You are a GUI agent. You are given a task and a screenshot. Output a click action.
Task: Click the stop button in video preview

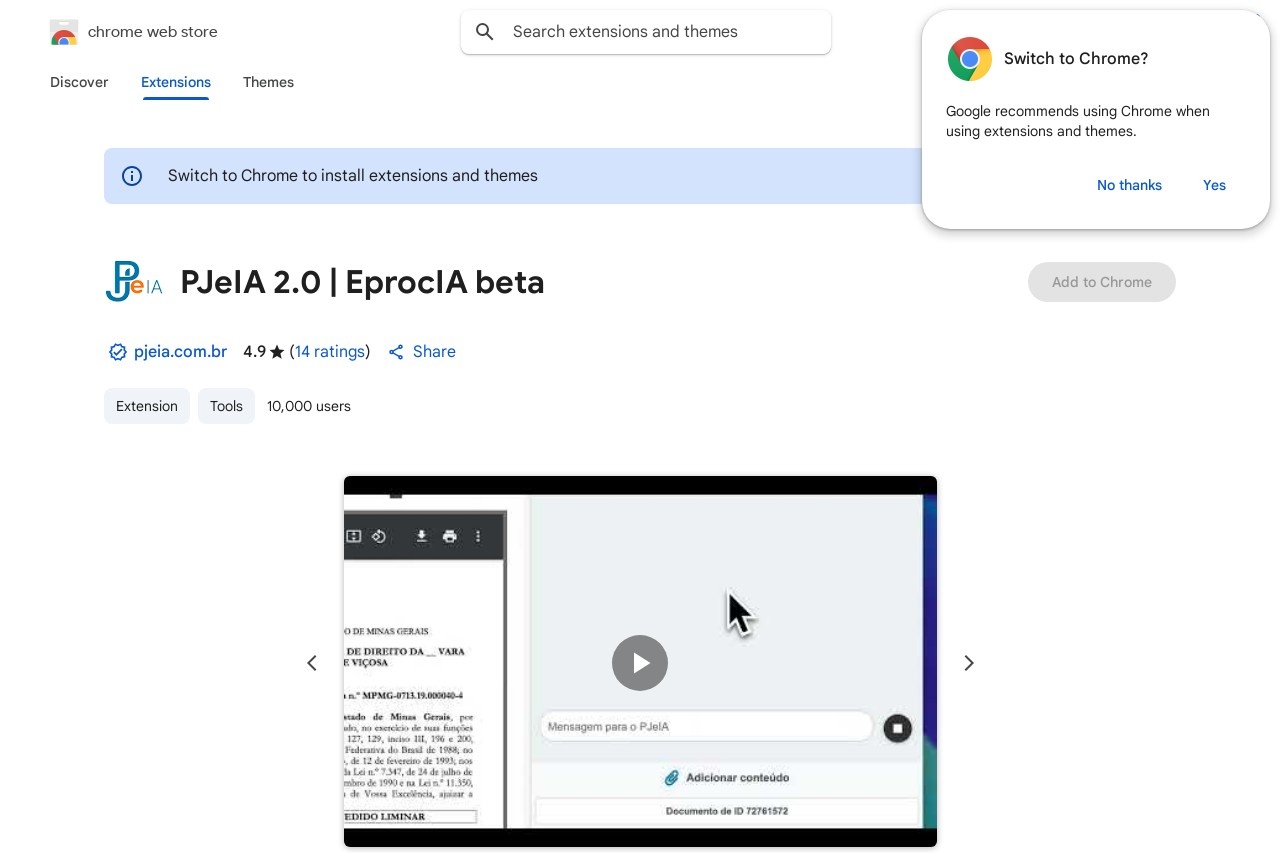click(x=897, y=728)
